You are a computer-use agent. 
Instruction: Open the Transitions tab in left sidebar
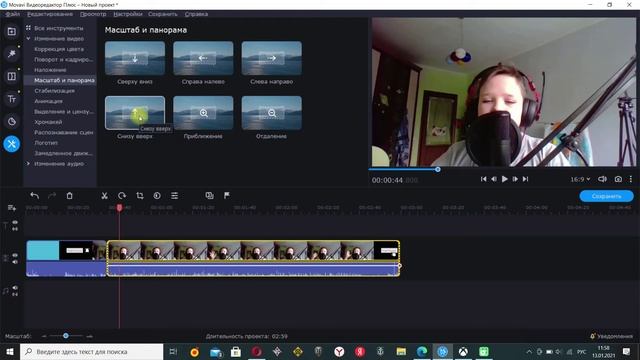click(11, 76)
